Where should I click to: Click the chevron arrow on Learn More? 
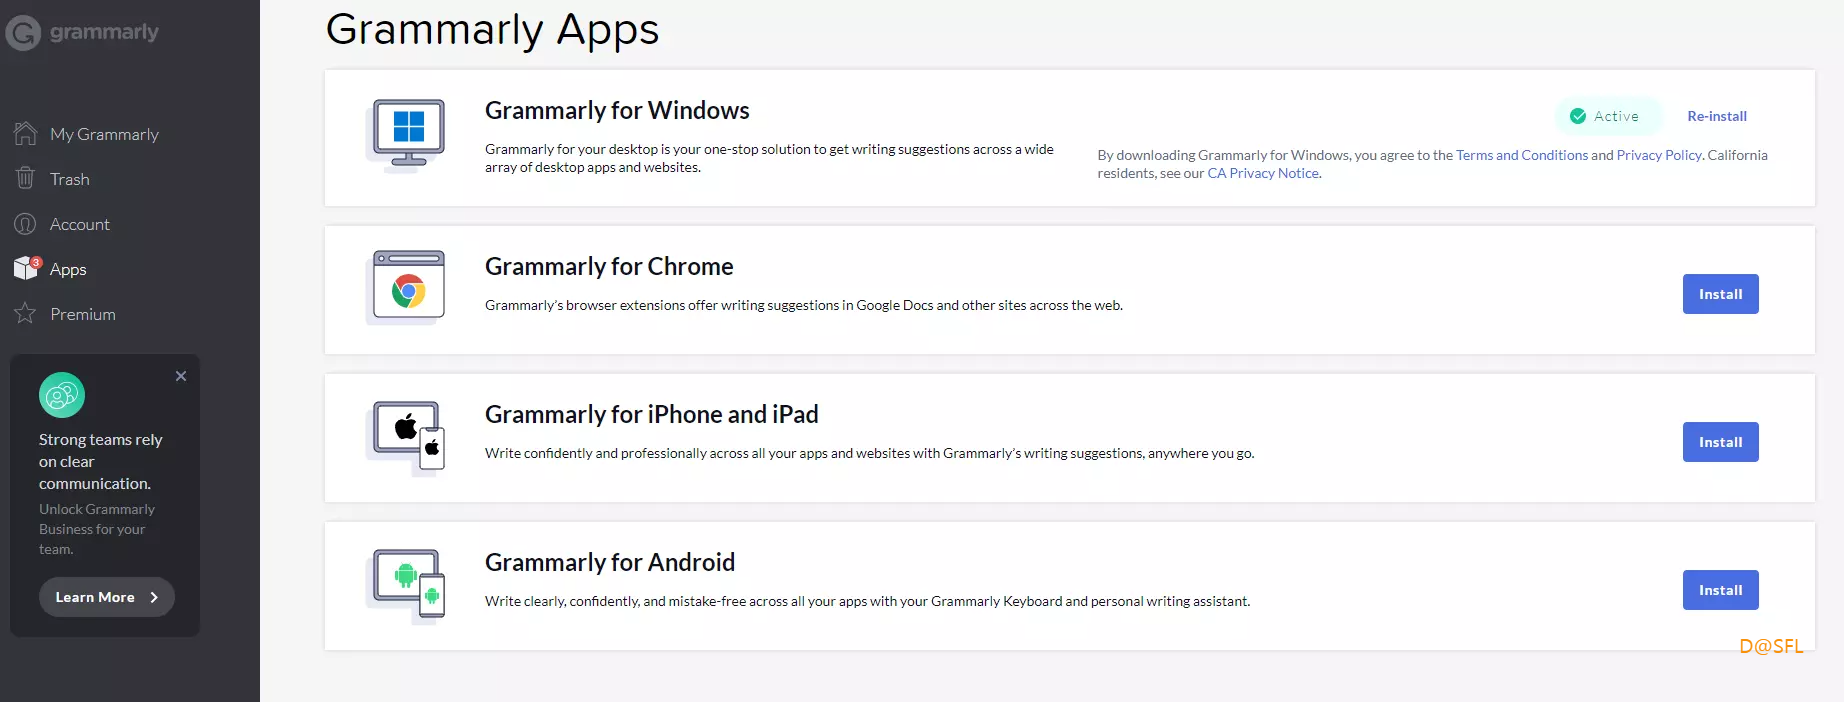click(x=154, y=597)
